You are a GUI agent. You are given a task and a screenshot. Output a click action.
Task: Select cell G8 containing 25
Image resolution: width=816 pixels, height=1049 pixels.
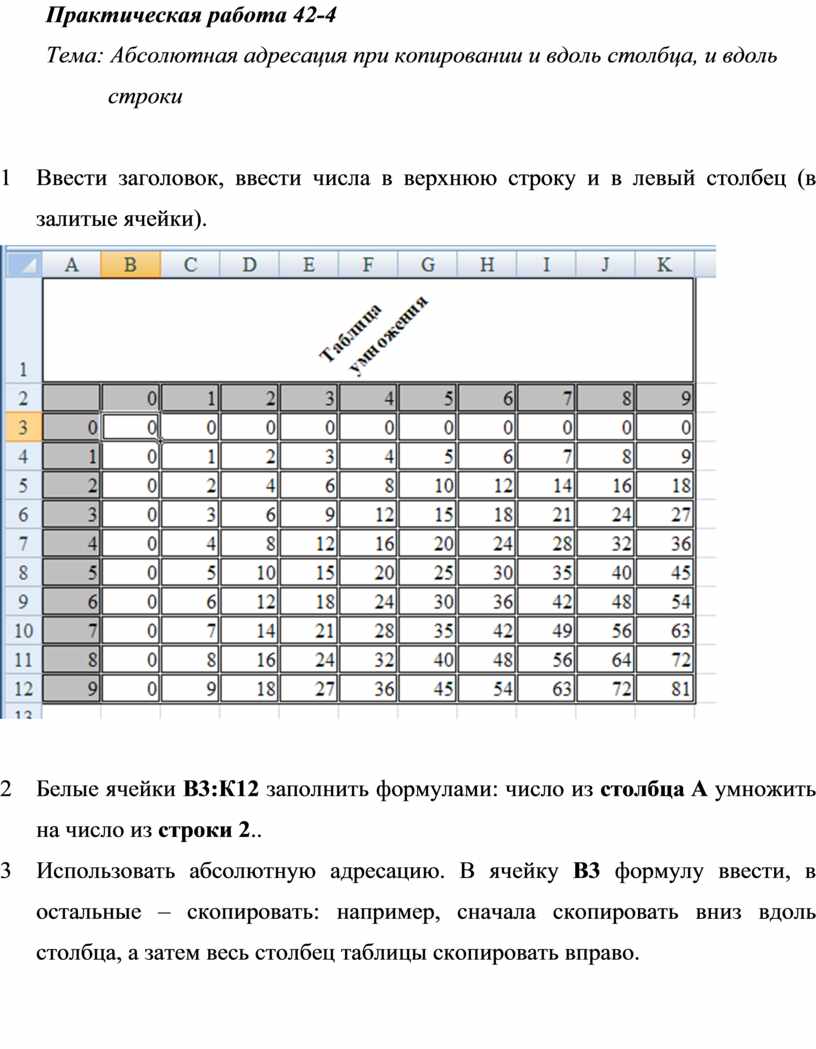click(428, 573)
